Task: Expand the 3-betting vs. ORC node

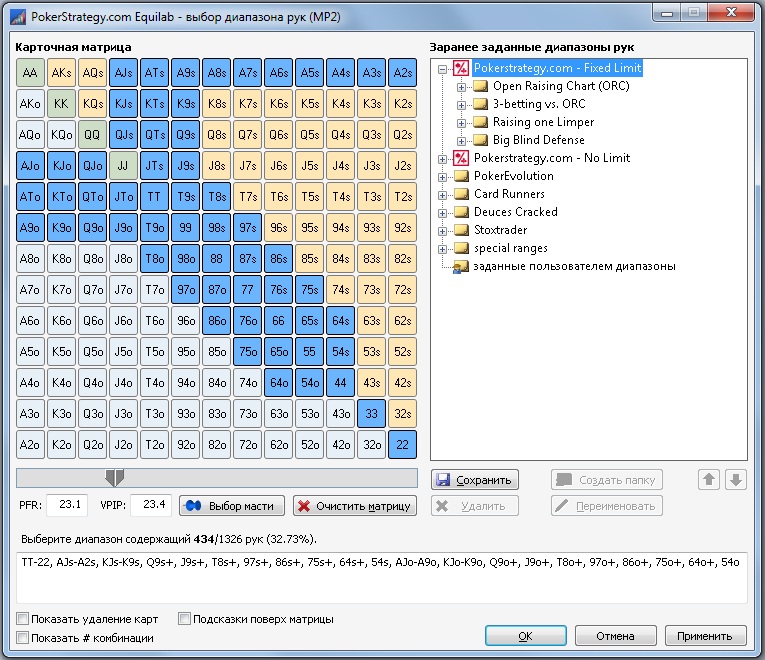Action: (x=461, y=105)
